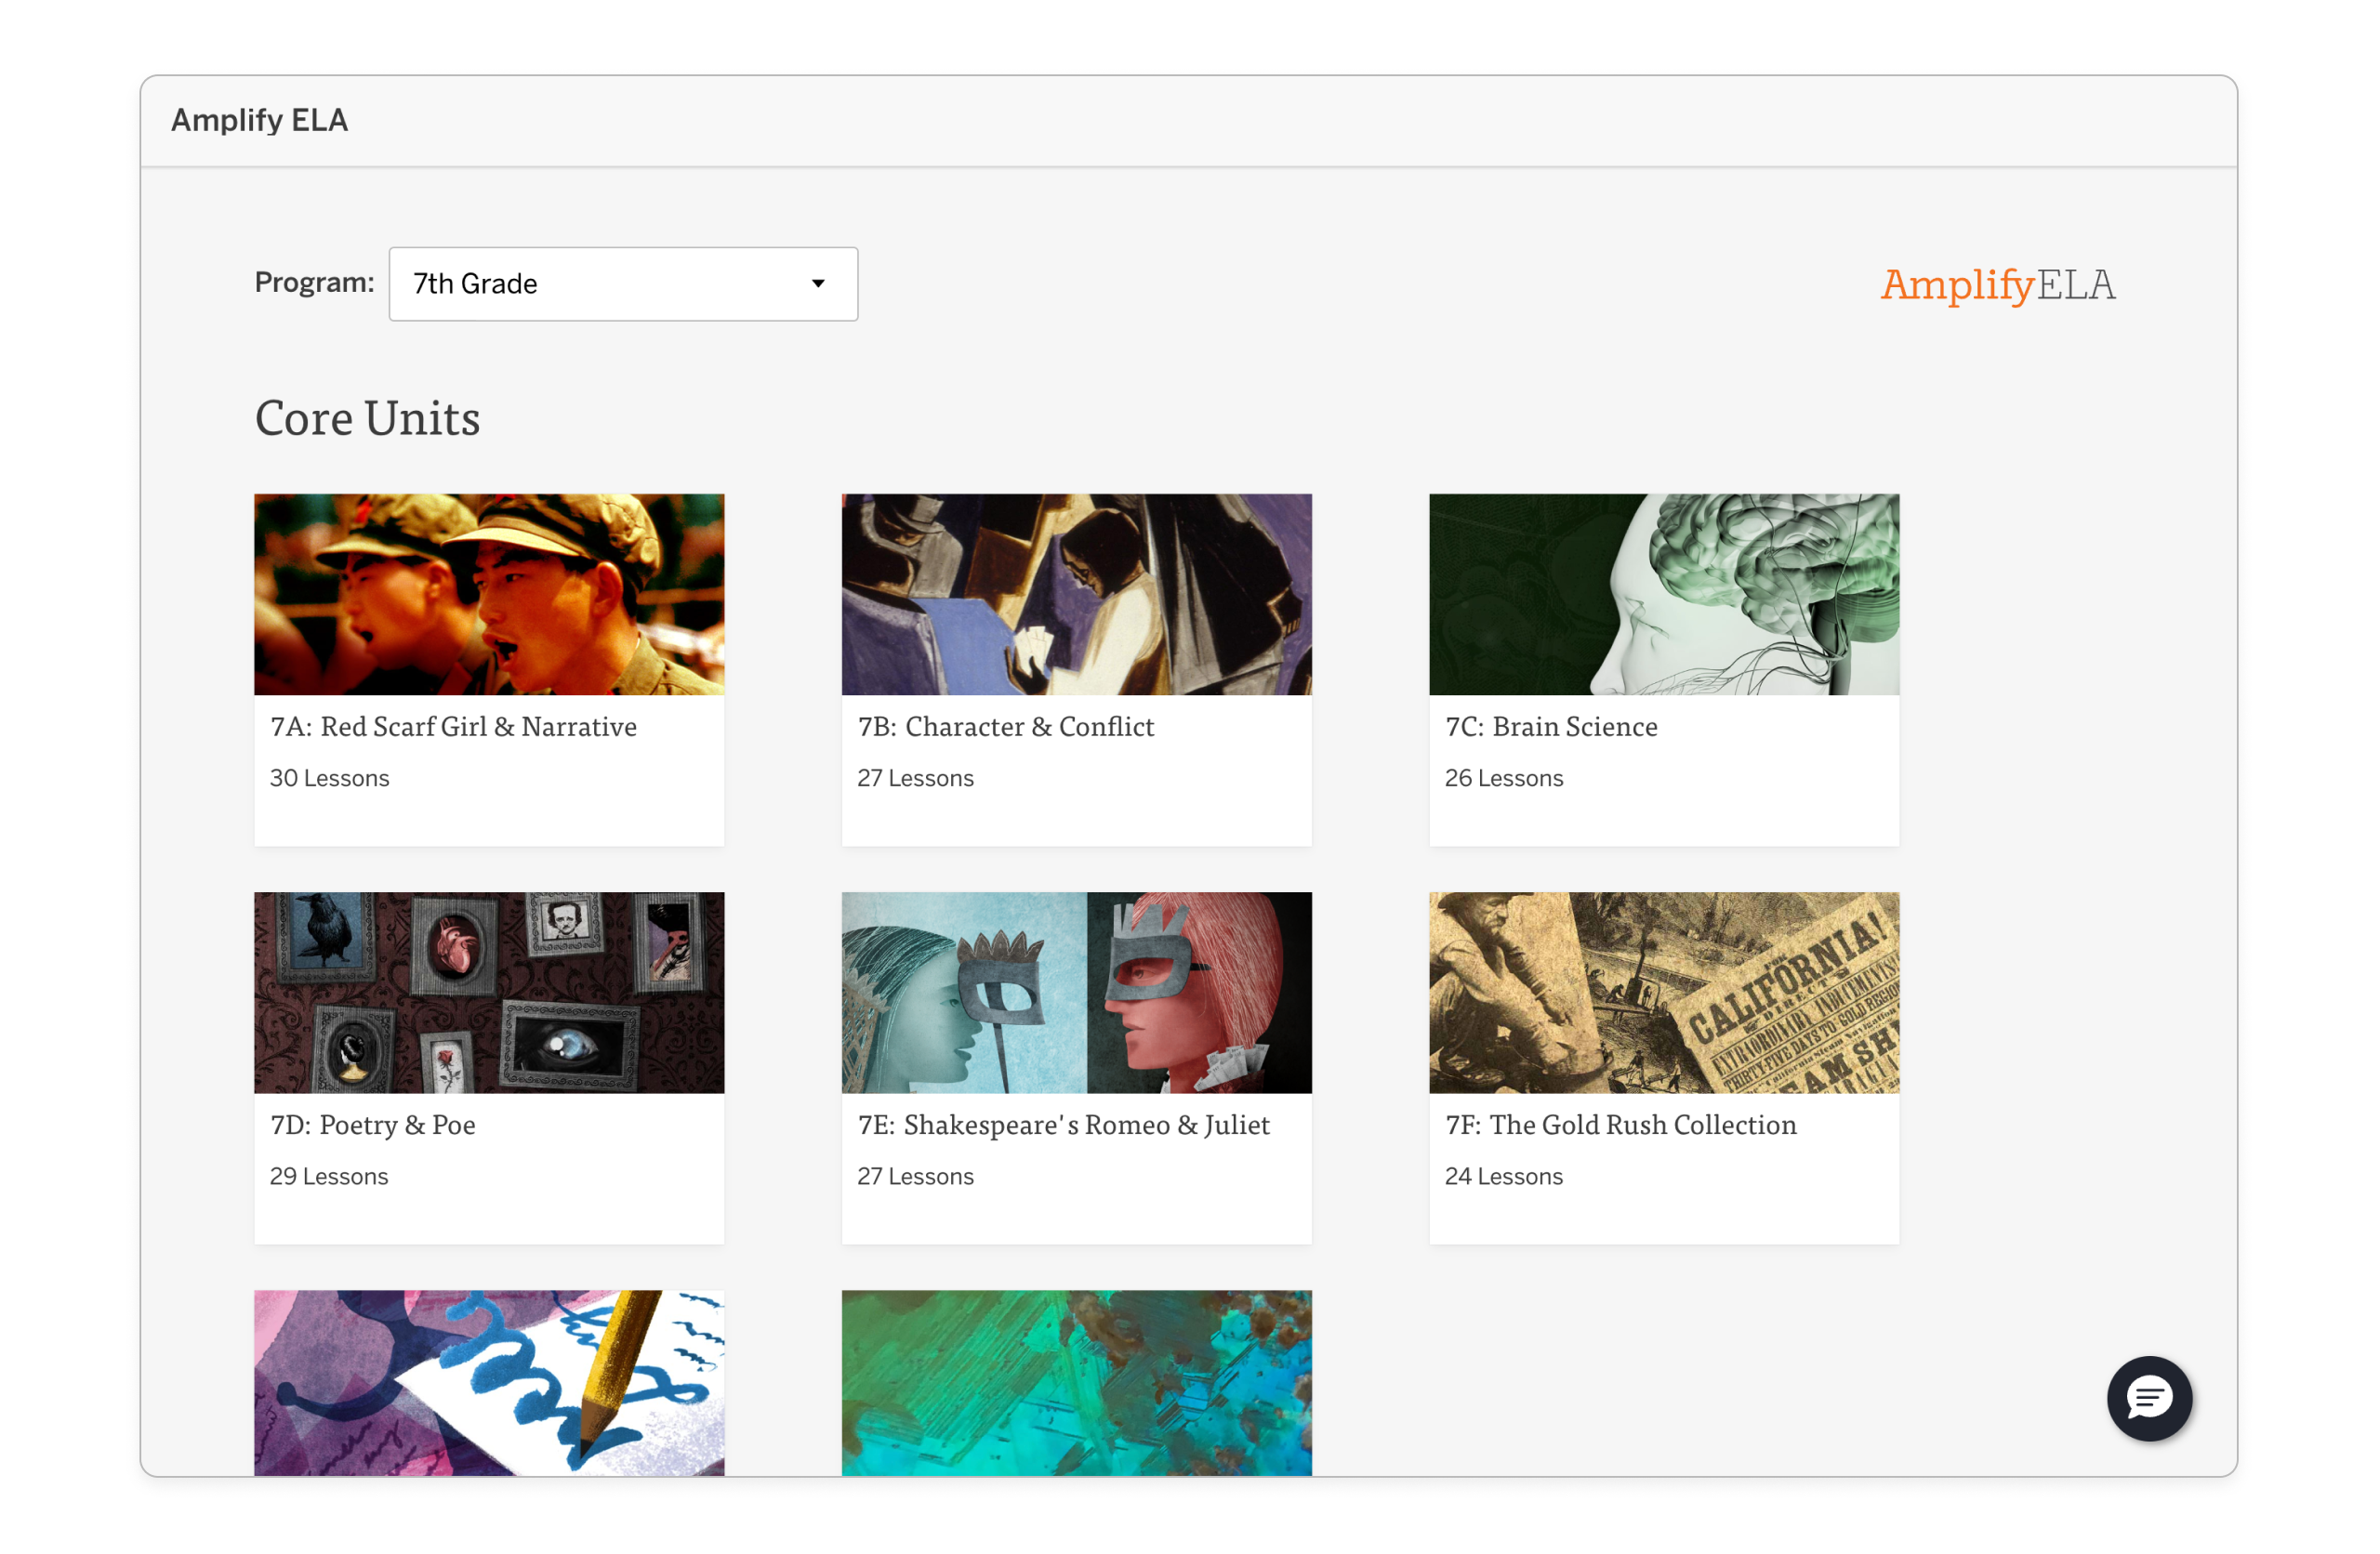Open the Program grade selector dropdown

[x=622, y=284]
